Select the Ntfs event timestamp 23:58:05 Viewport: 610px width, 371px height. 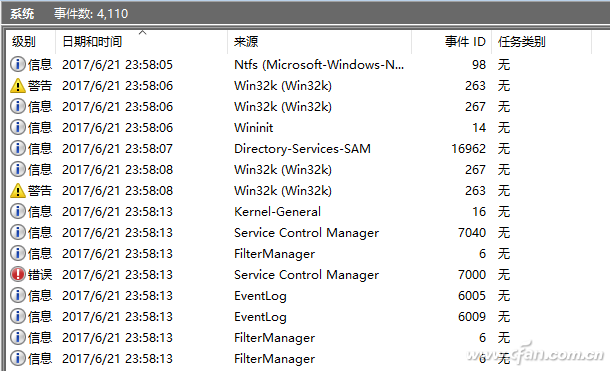click(117, 65)
